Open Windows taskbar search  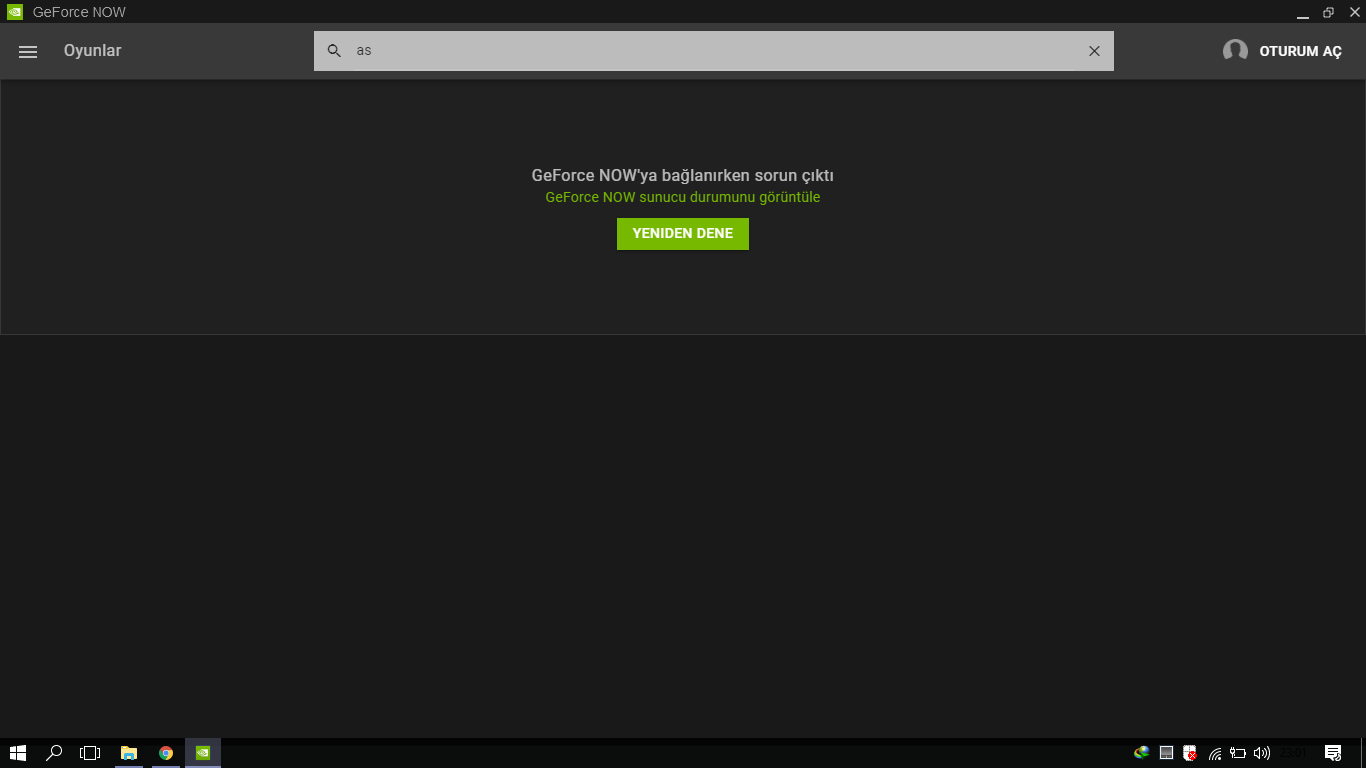(55, 753)
